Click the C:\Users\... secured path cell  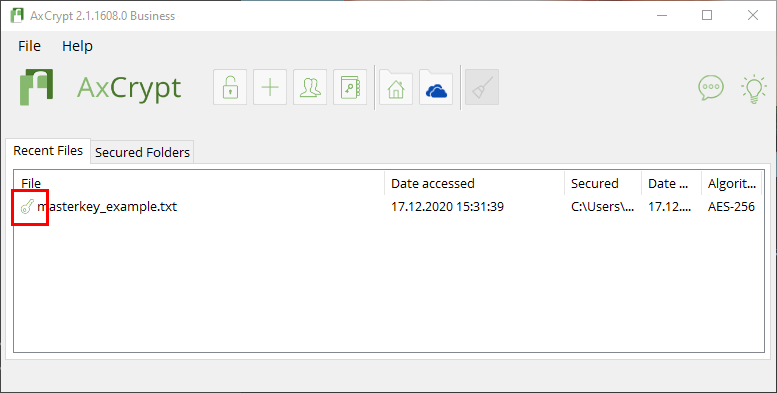click(x=602, y=207)
